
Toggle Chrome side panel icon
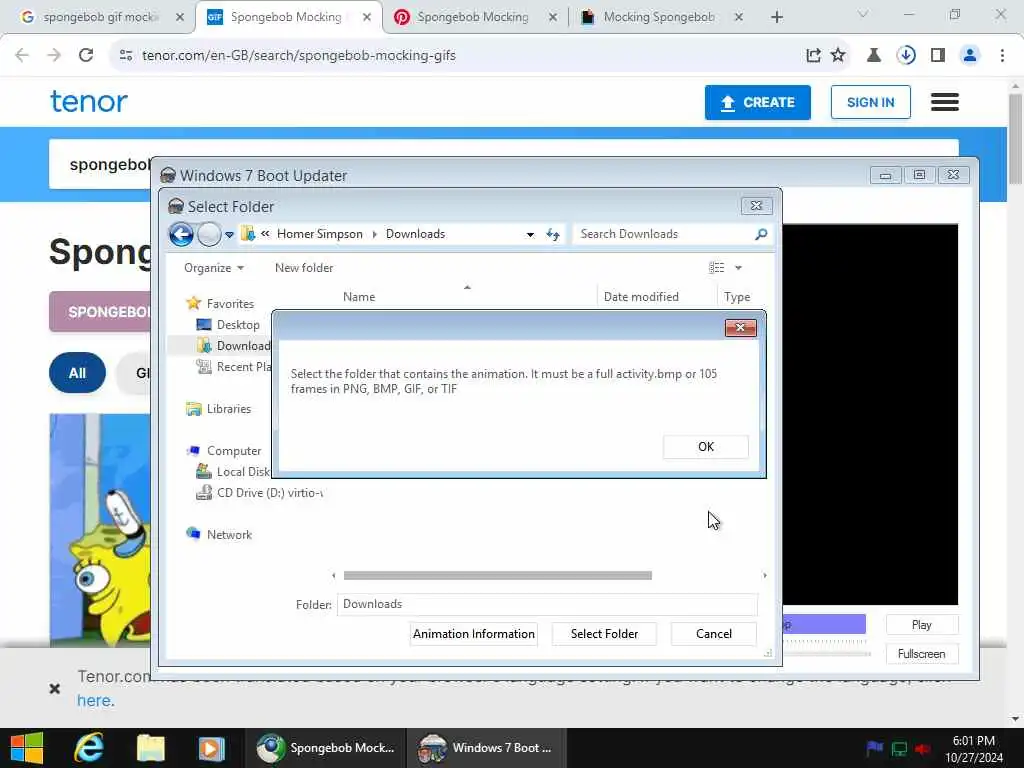click(x=938, y=56)
